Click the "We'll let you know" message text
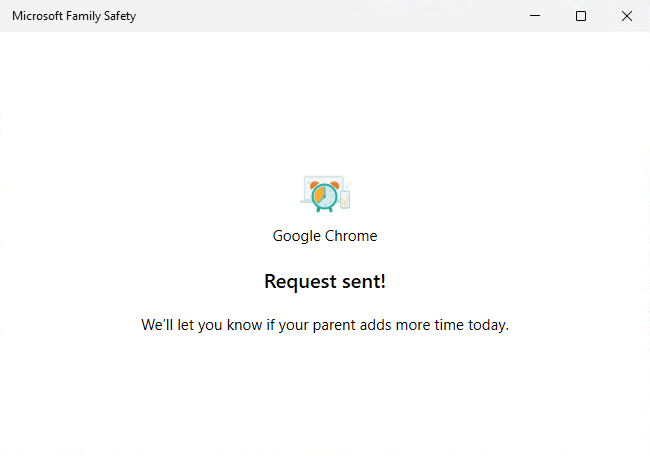Screen dimensions: 650x456 (x=325, y=325)
